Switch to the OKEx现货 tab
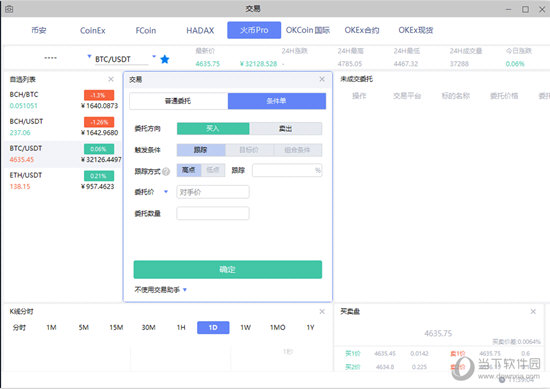 pyautogui.click(x=416, y=30)
